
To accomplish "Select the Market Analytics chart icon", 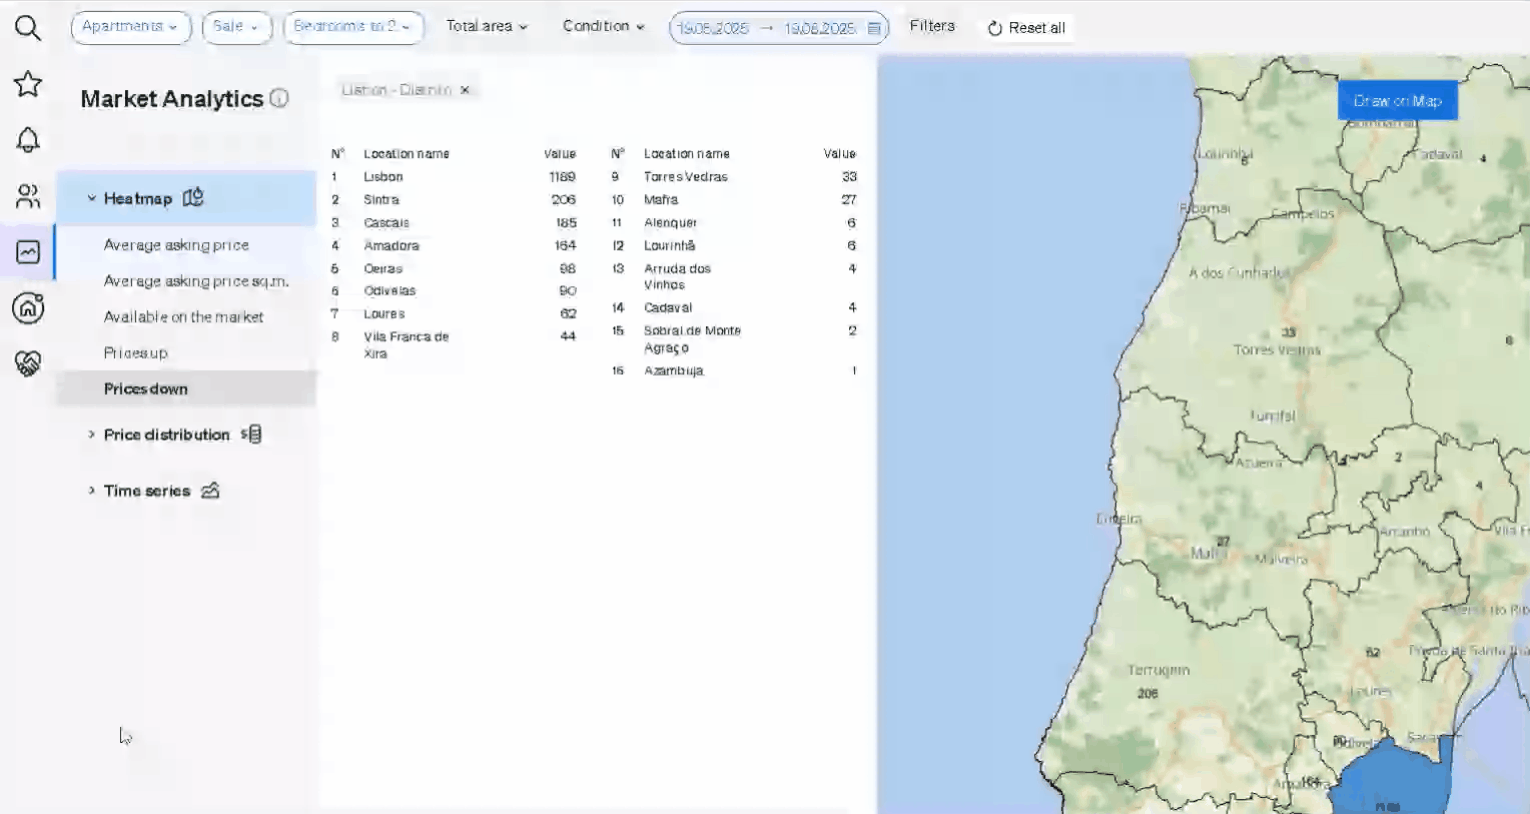I will pyautogui.click(x=28, y=252).
